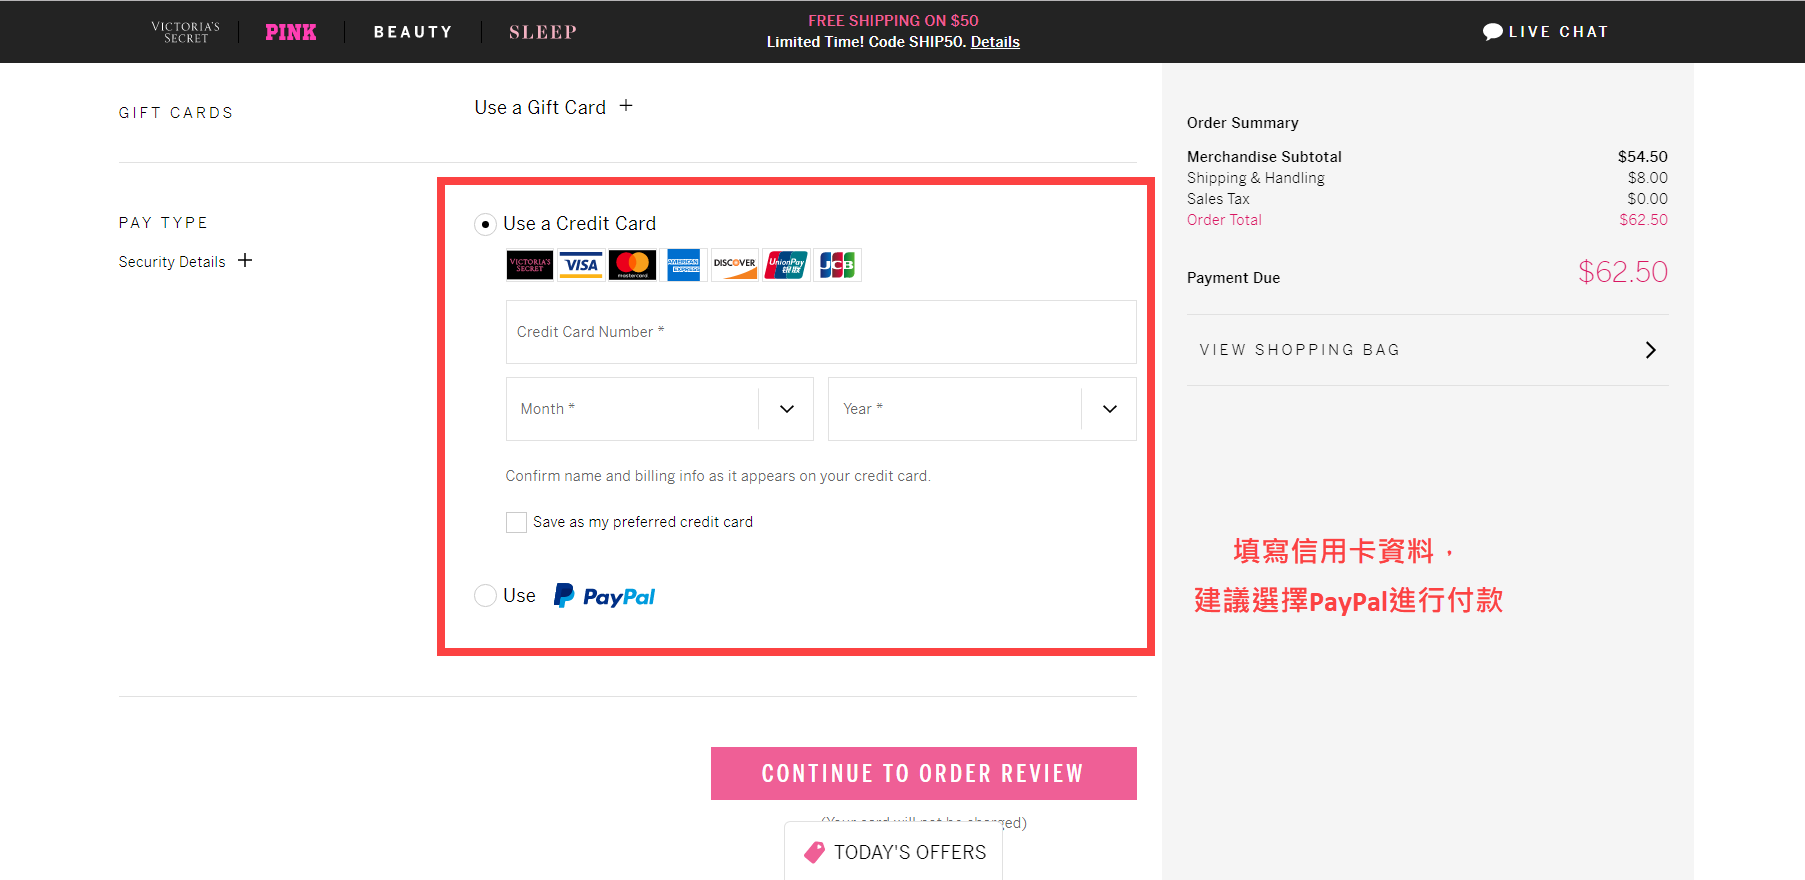1805x880 pixels.
Task: Open the free shipping Details link
Action: 995,42
